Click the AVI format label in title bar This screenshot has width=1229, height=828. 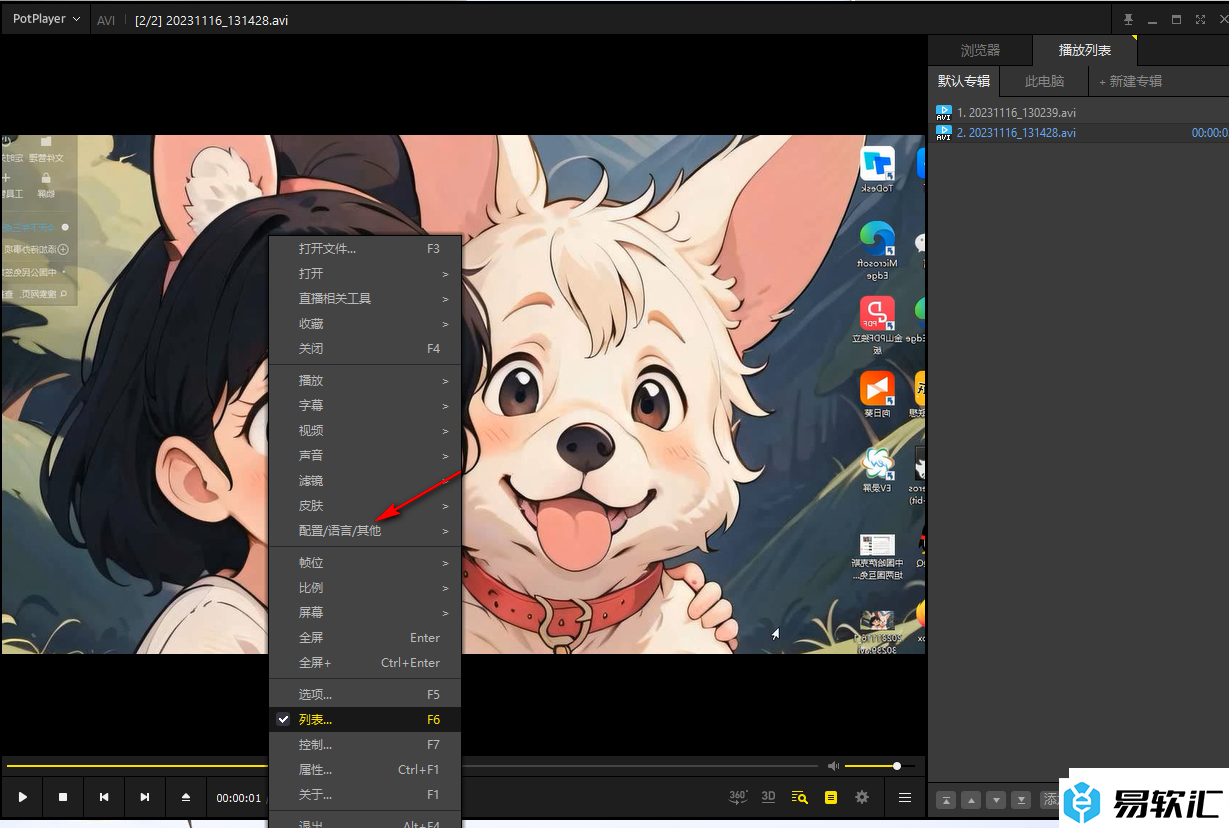pyautogui.click(x=106, y=20)
